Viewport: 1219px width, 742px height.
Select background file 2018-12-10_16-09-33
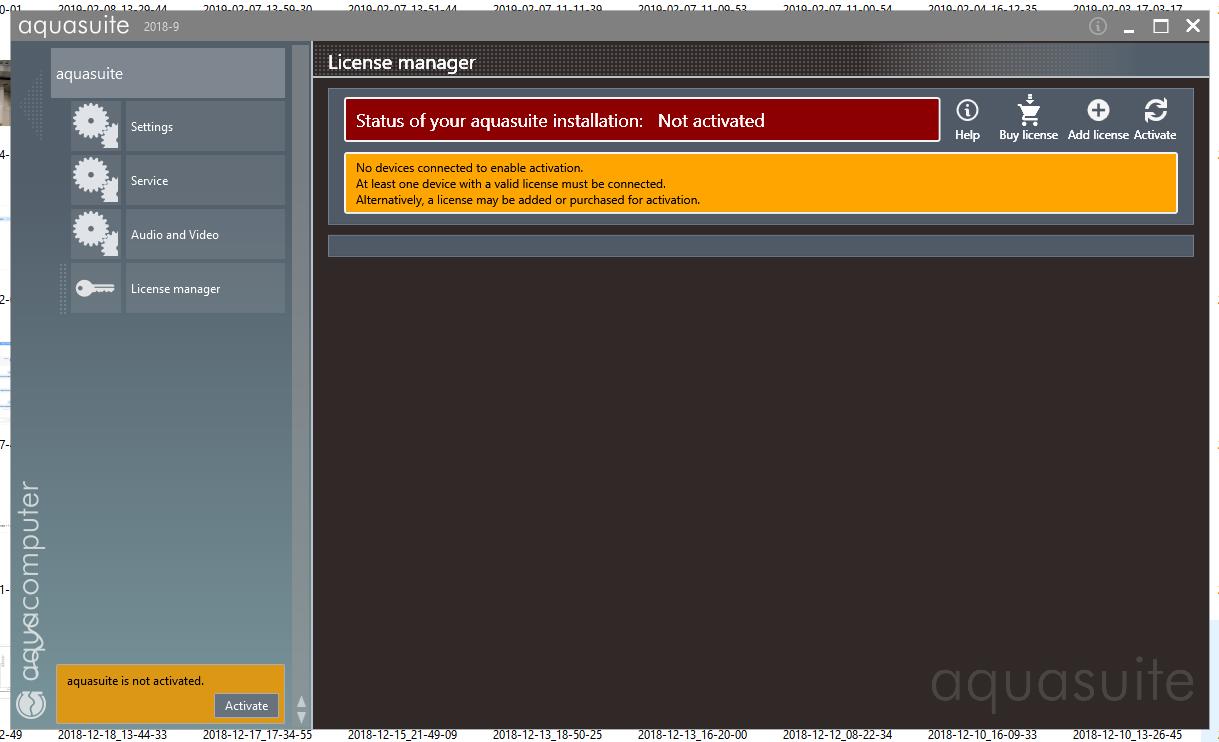click(982, 734)
